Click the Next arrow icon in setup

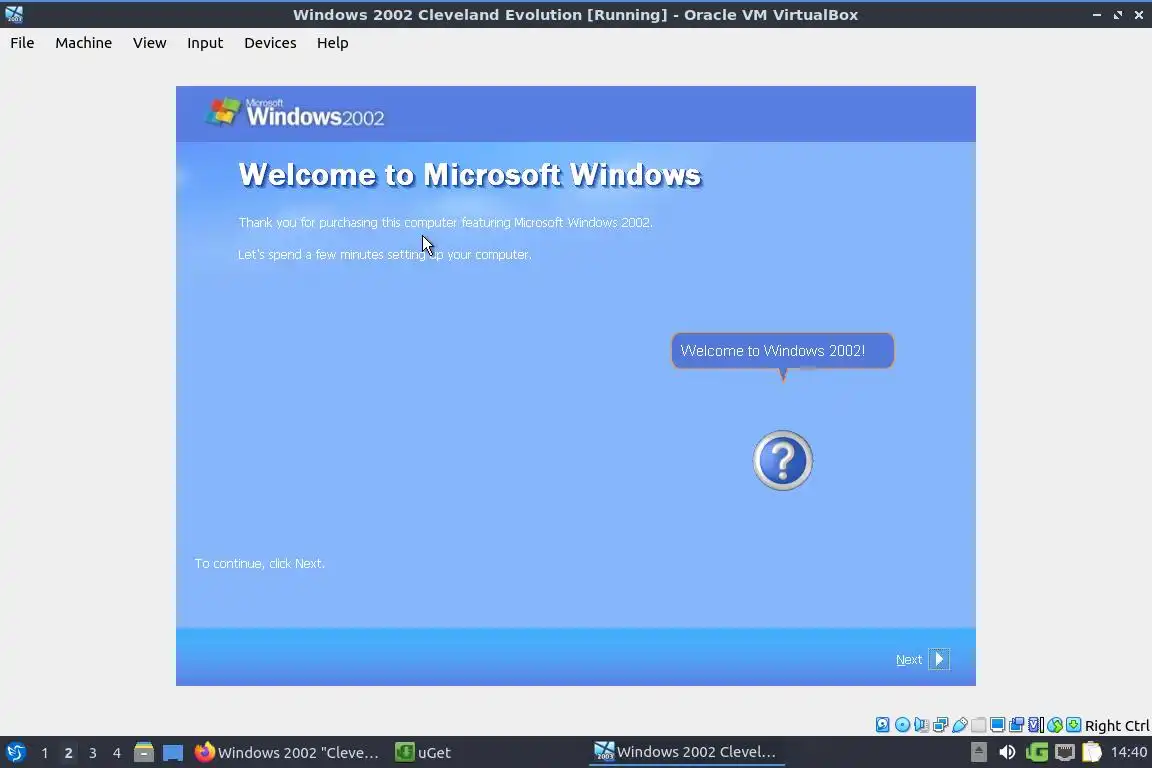939,659
